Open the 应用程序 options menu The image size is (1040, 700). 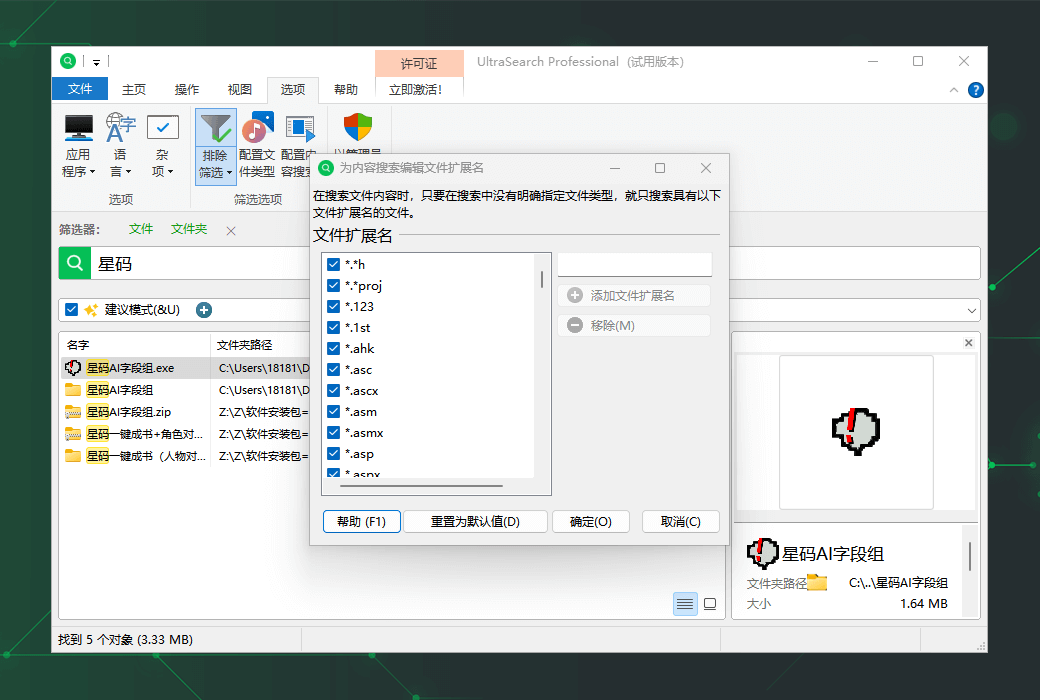tap(78, 145)
